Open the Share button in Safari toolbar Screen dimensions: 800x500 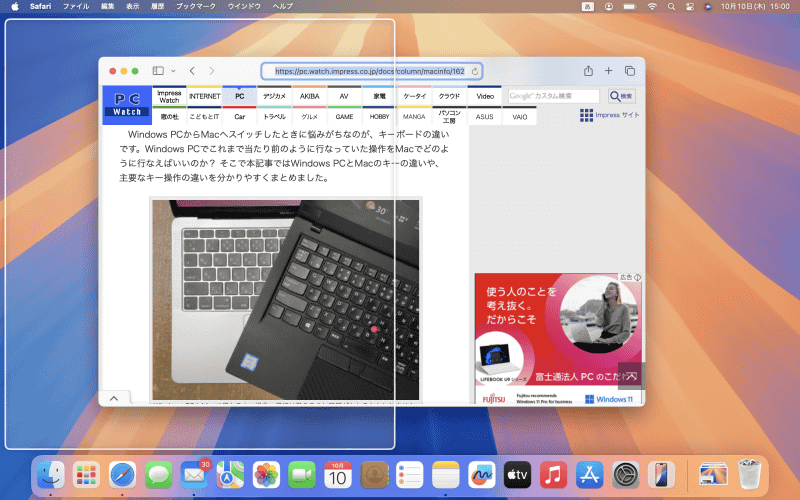point(588,71)
